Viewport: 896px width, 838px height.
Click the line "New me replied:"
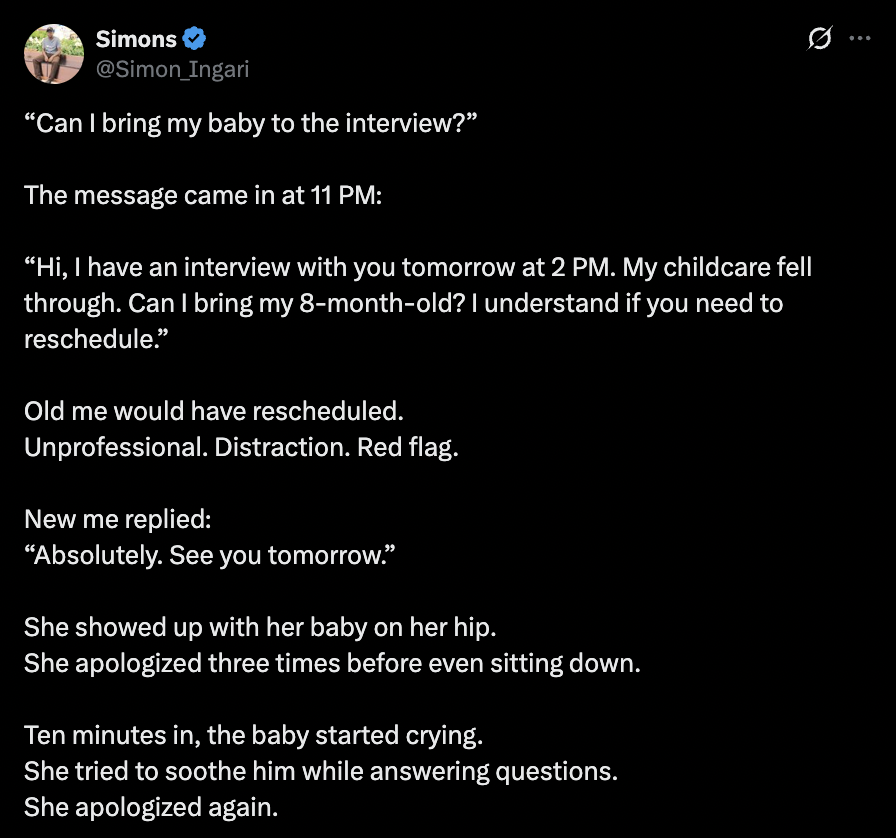pyautogui.click(x=117, y=520)
